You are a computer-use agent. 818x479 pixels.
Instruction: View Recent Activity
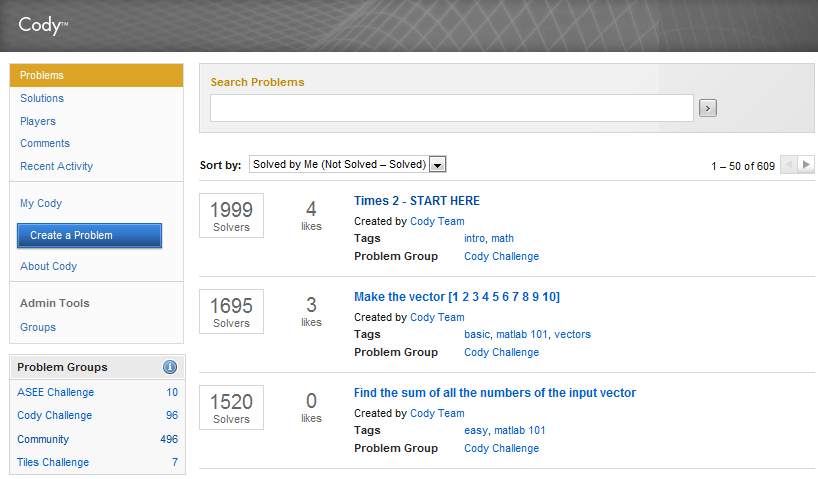point(56,166)
